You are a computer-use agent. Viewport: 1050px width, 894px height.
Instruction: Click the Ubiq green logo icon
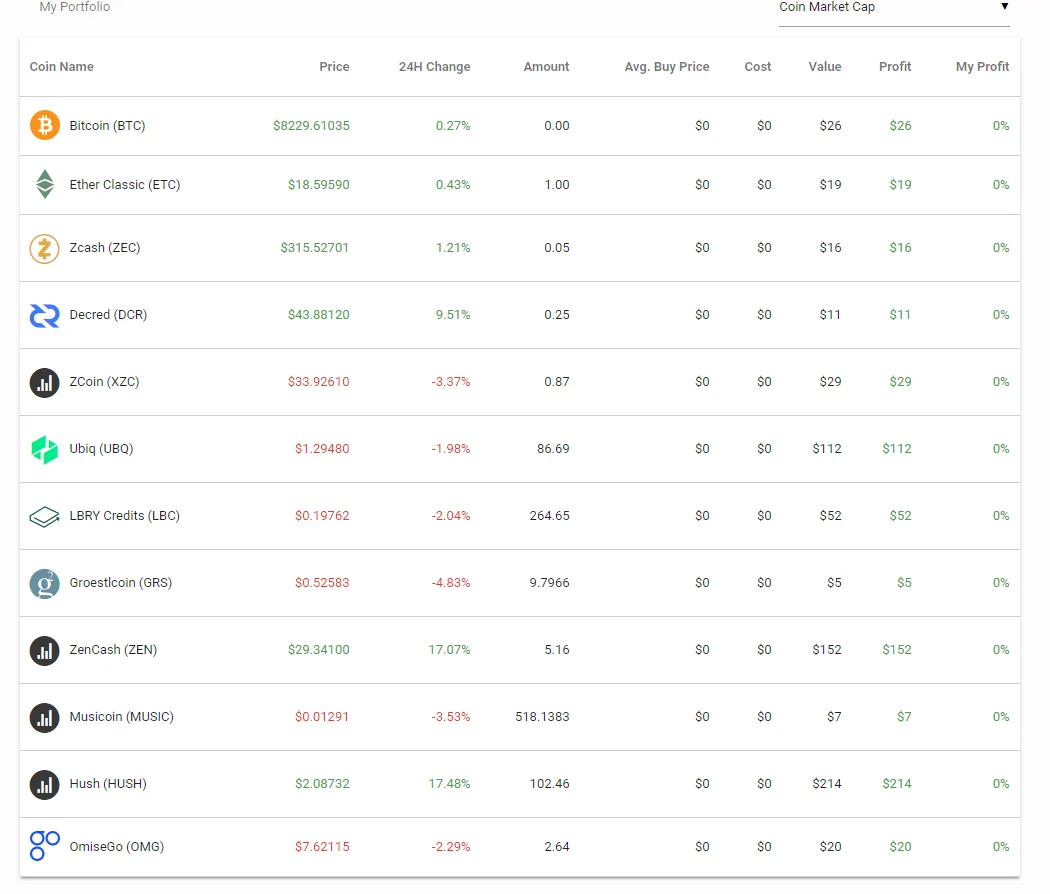click(44, 449)
